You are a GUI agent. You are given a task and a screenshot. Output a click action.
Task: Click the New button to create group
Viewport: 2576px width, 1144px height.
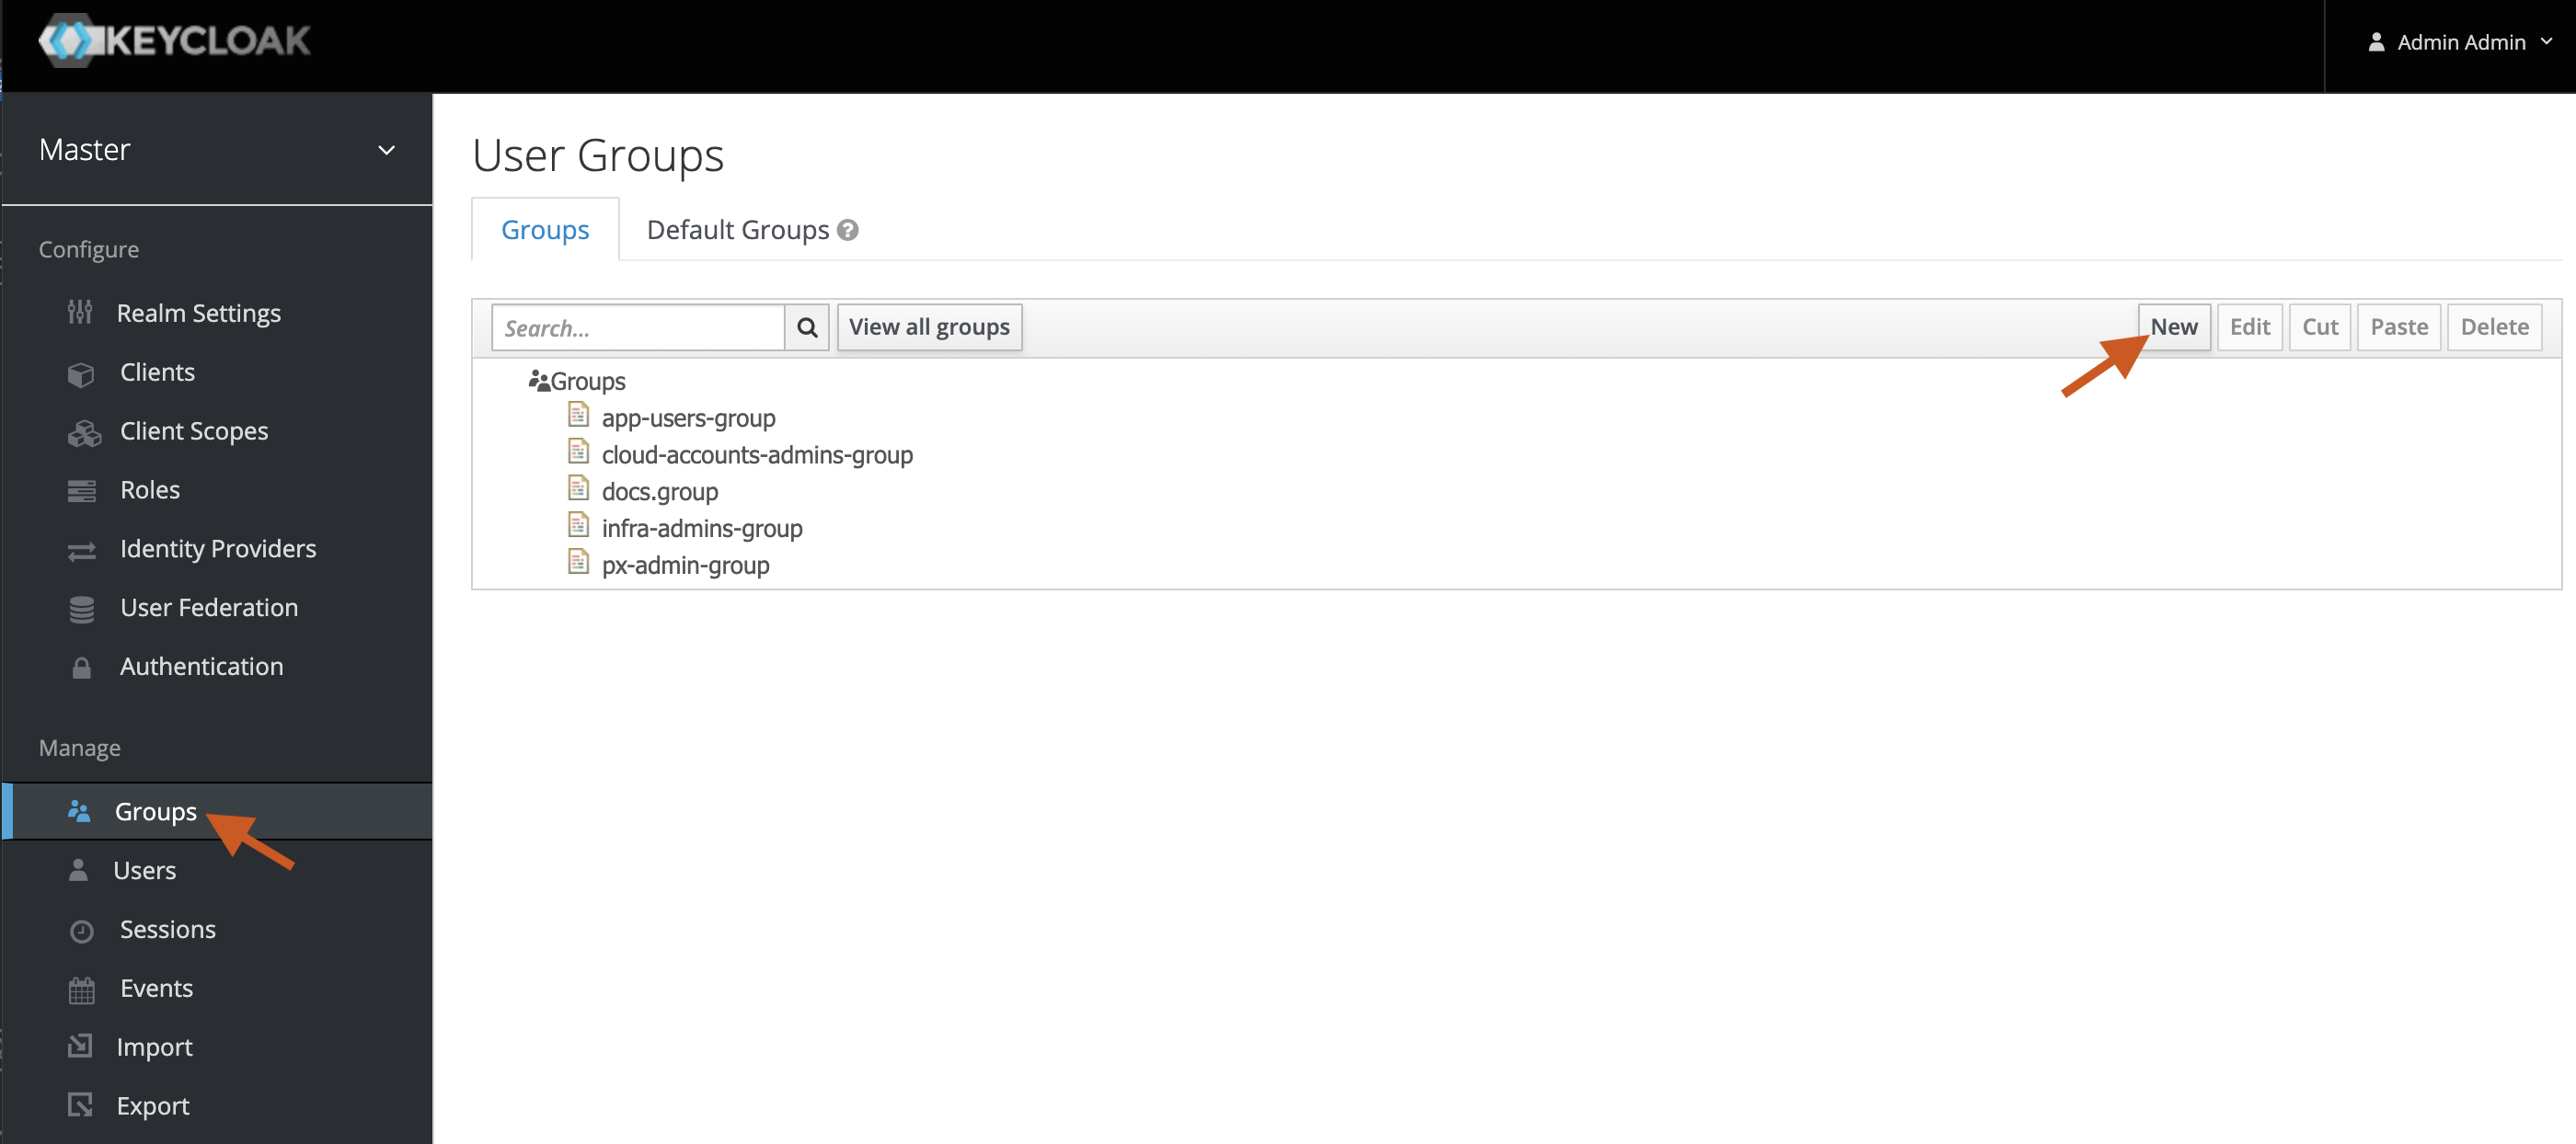pos(2172,325)
